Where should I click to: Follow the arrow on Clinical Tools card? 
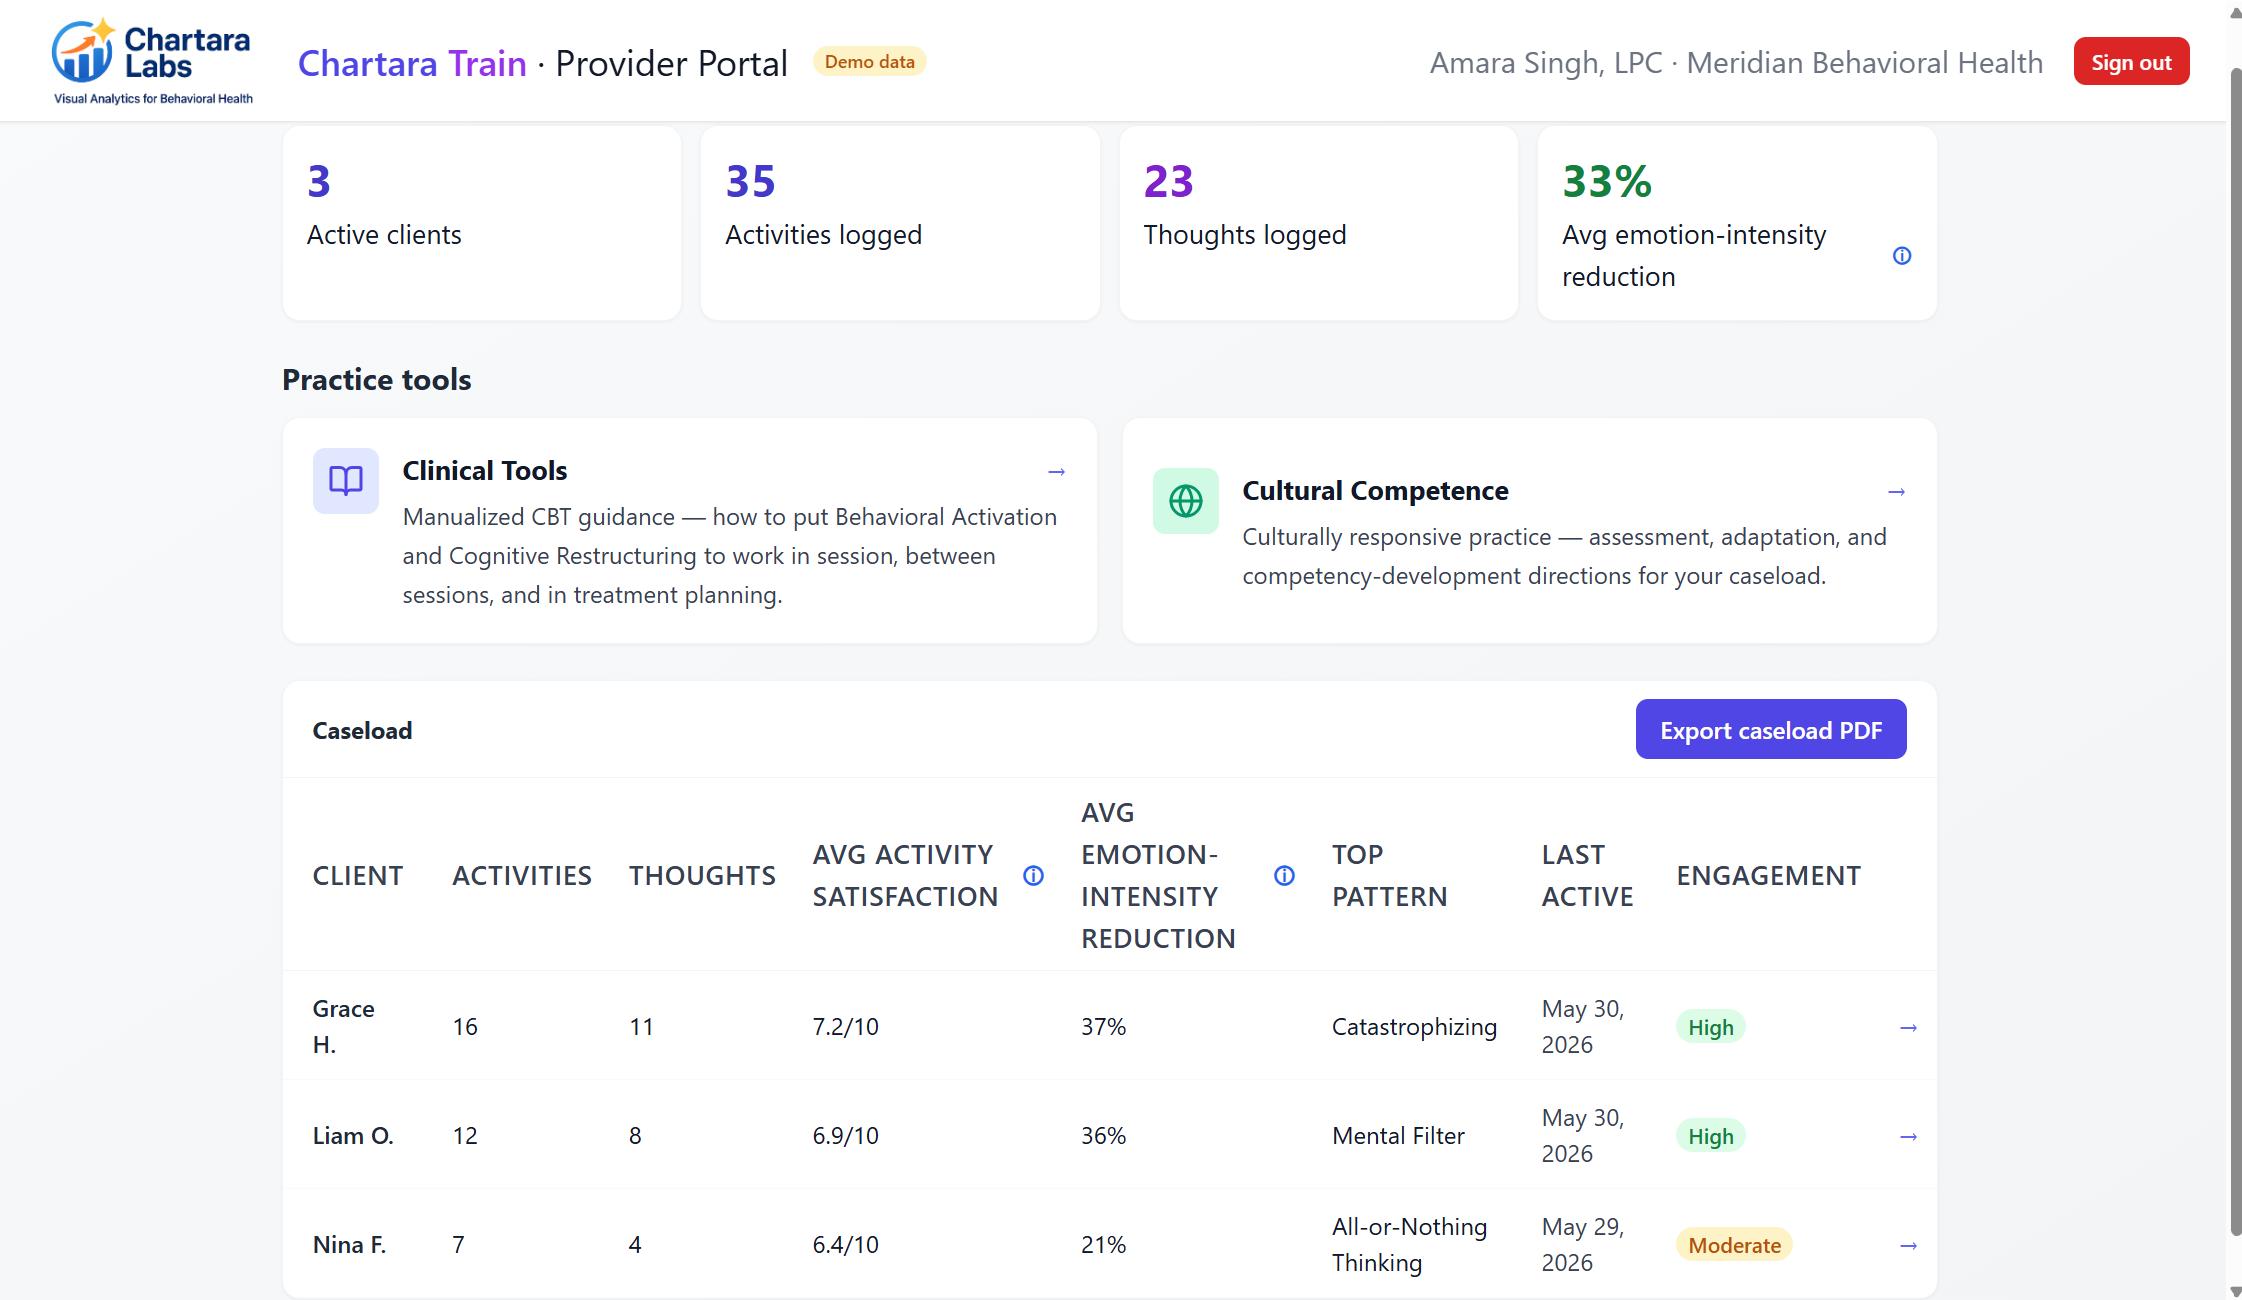[x=1056, y=472]
